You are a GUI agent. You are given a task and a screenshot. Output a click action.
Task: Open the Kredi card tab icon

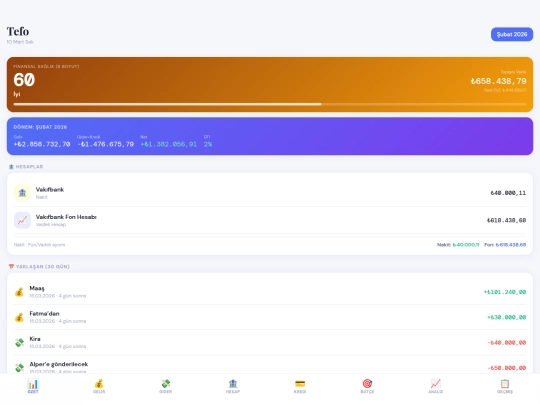[300, 383]
